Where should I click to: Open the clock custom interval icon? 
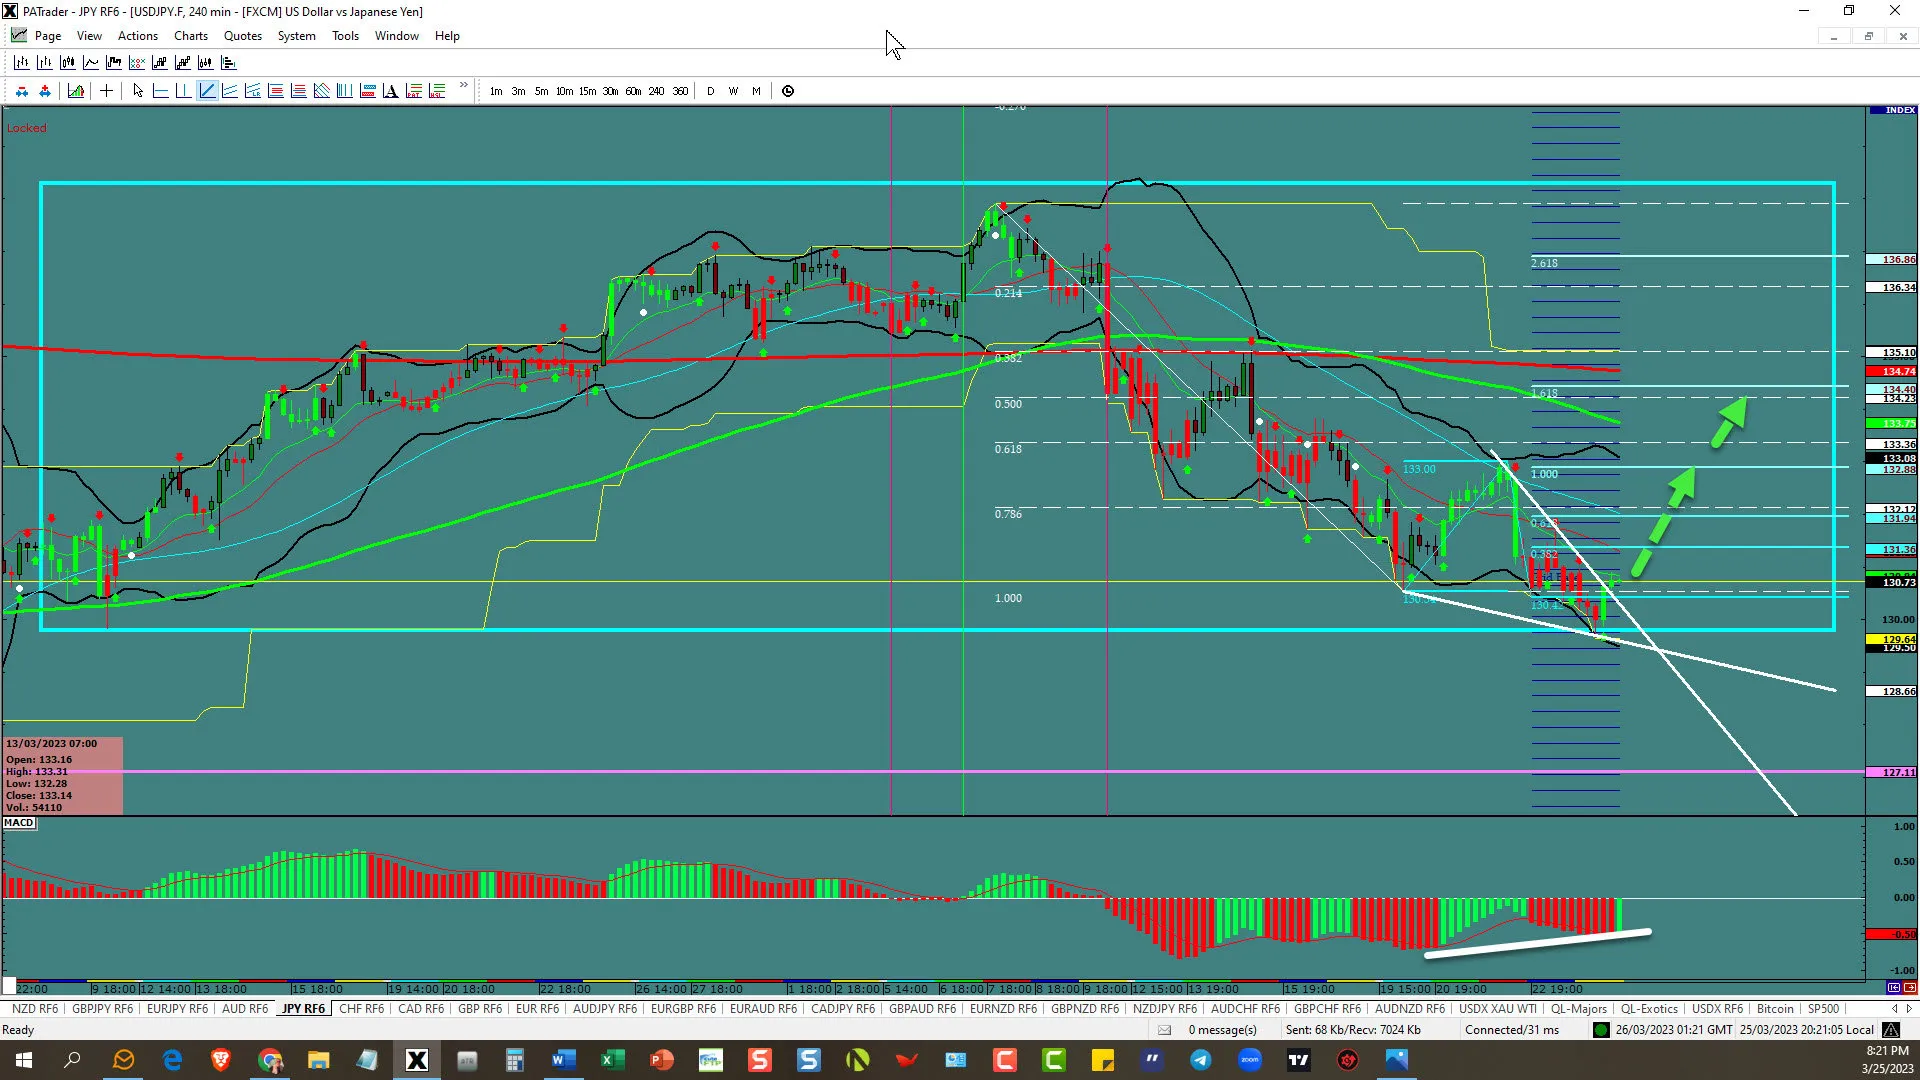point(788,91)
